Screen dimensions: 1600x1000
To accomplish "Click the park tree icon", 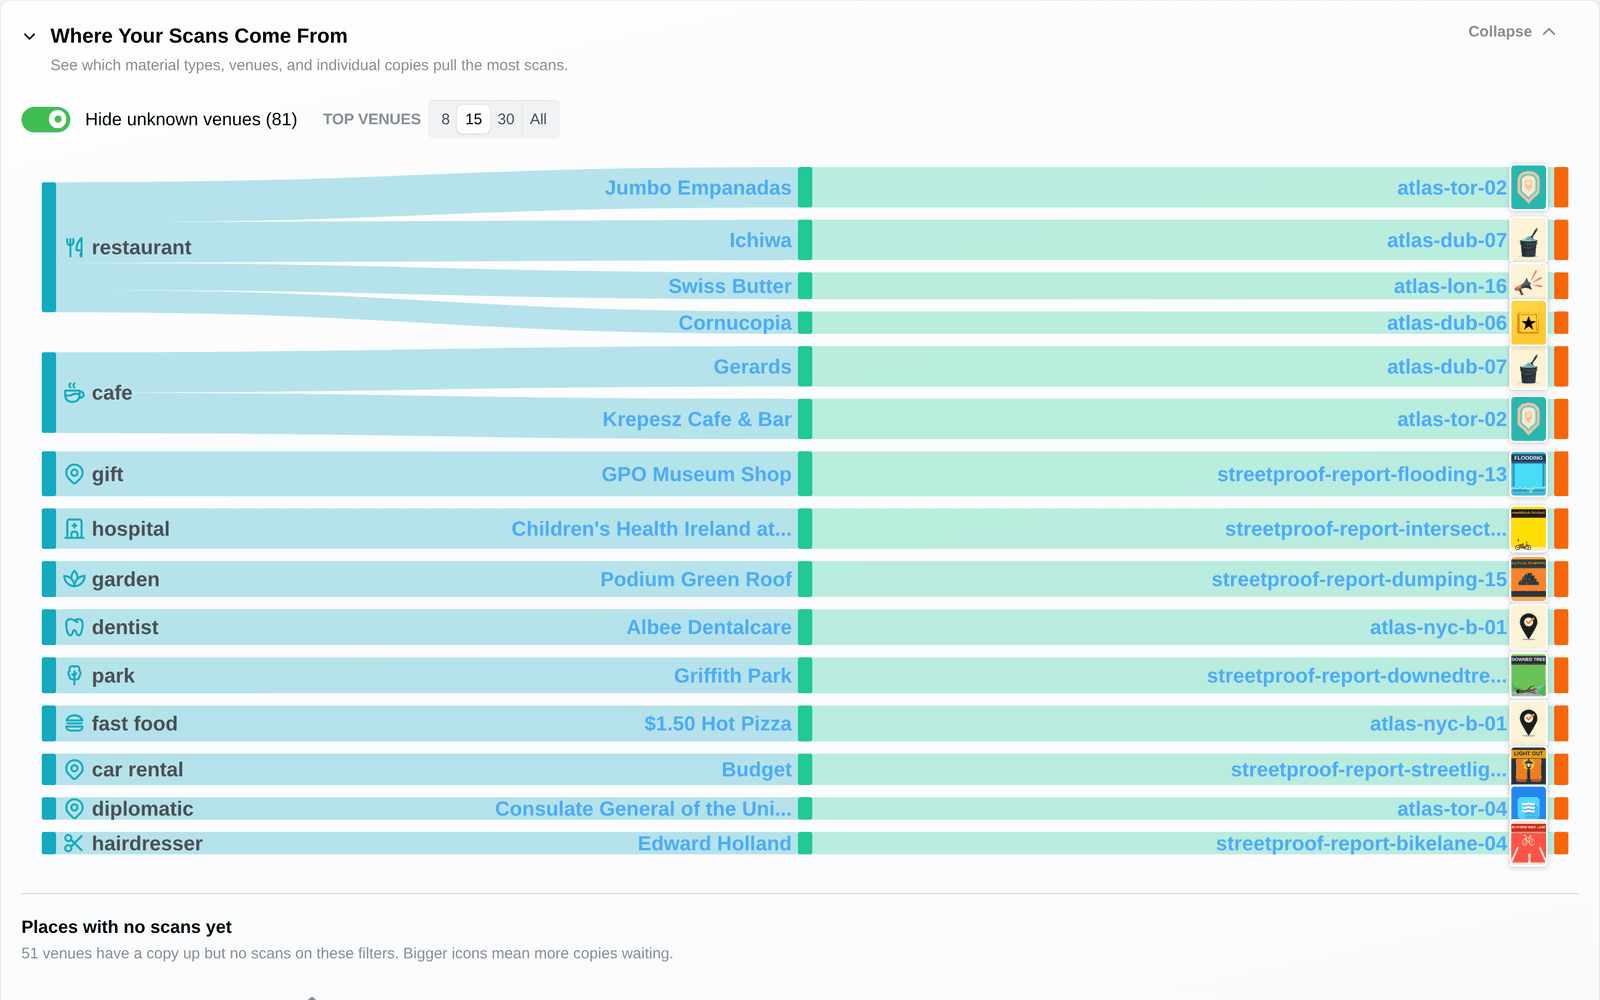I will tap(74, 675).
